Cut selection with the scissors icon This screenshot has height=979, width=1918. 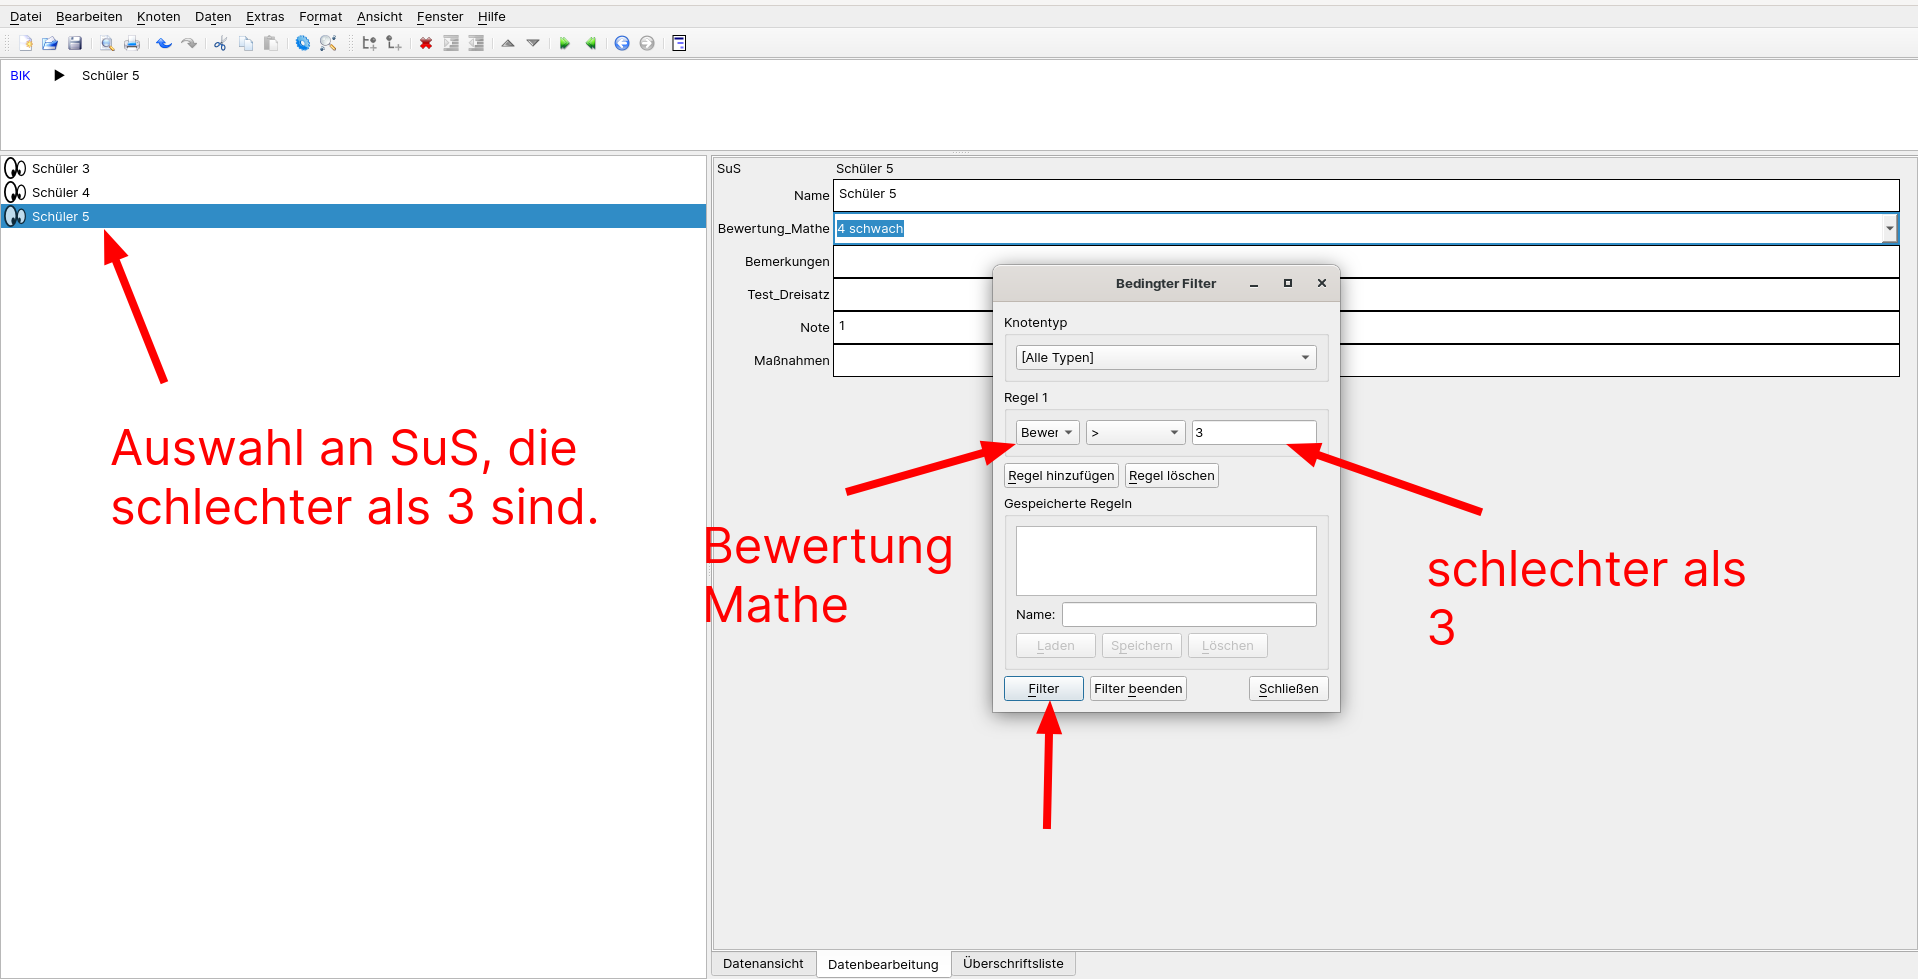coord(221,43)
